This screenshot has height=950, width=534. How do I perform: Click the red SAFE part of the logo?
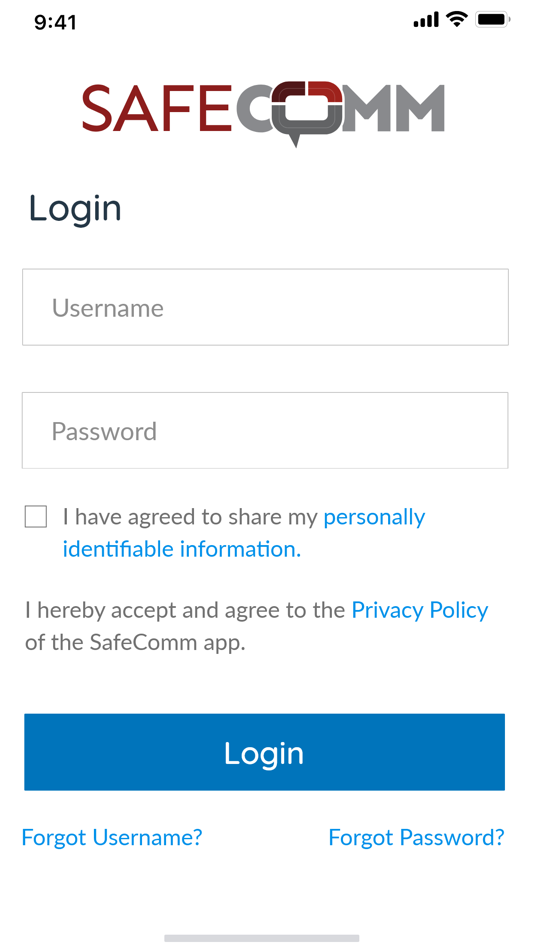(157, 108)
